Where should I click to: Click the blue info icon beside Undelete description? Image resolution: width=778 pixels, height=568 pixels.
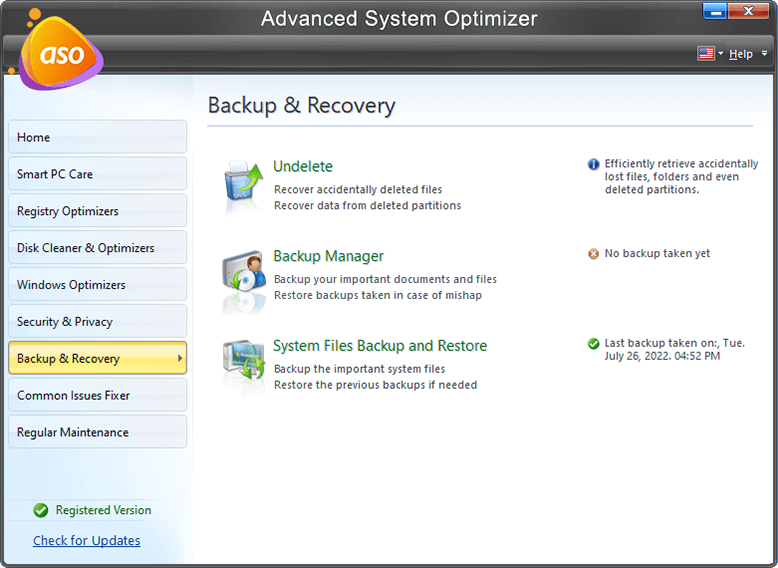(593, 164)
